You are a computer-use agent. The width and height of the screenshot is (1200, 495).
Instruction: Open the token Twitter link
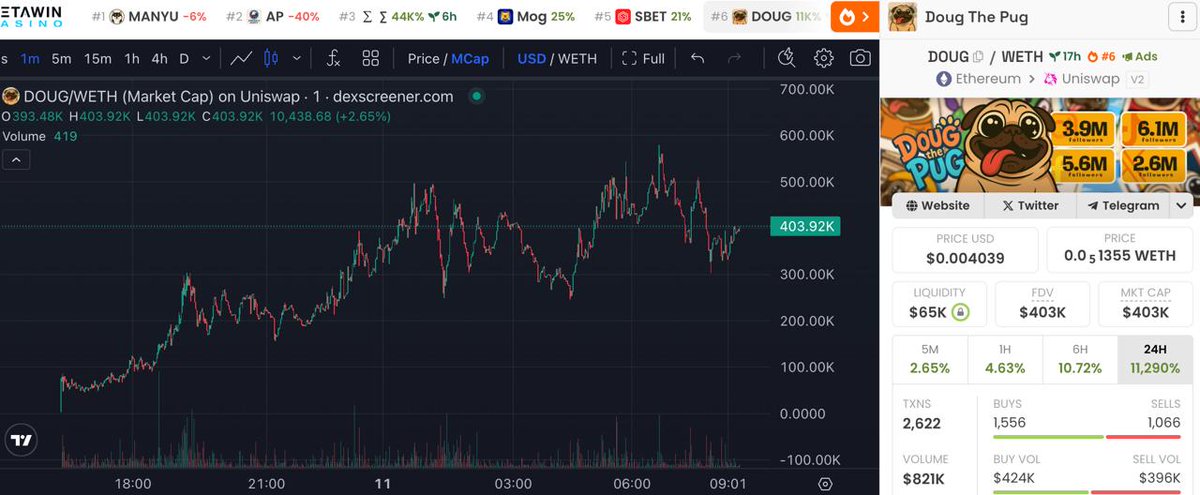[x=1030, y=205]
